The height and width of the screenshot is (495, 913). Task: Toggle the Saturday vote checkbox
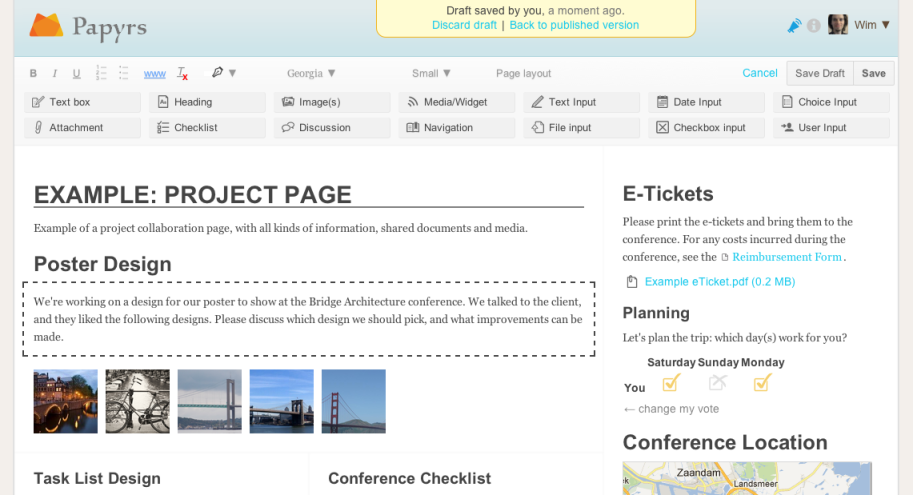[671, 383]
